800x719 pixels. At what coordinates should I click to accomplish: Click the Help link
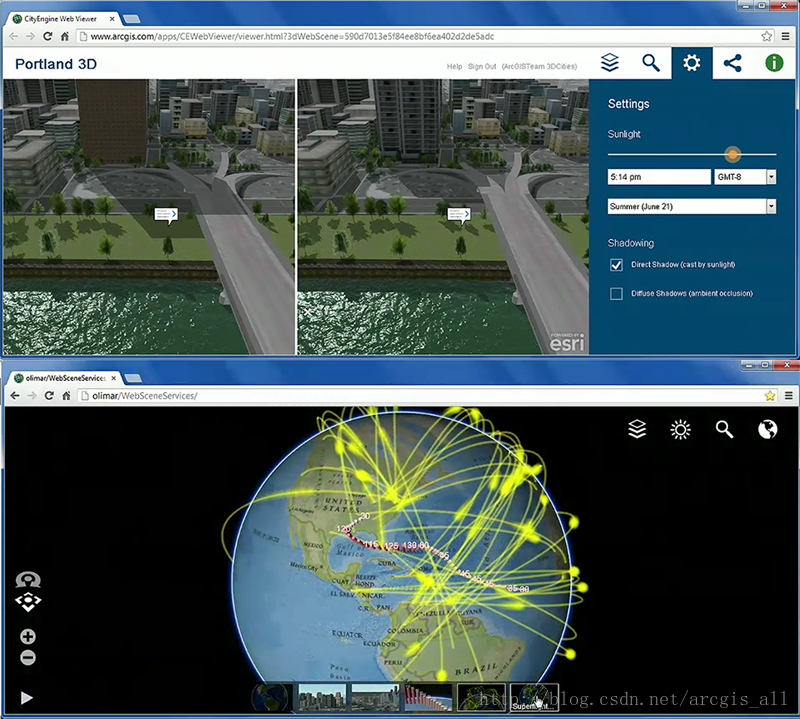point(454,66)
